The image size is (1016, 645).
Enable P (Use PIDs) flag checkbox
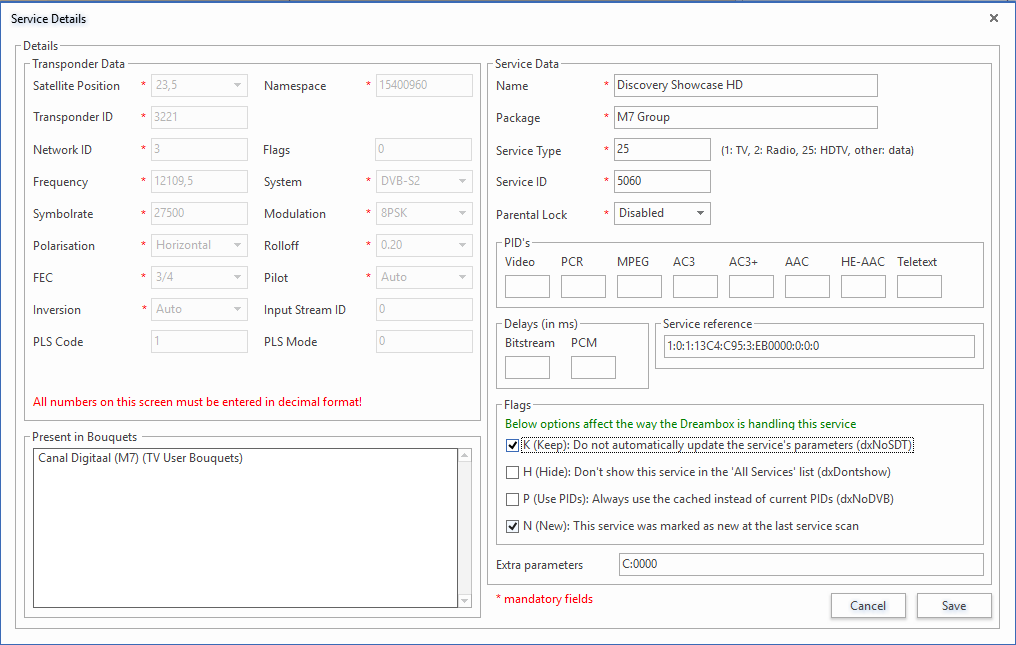(x=513, y=499)
